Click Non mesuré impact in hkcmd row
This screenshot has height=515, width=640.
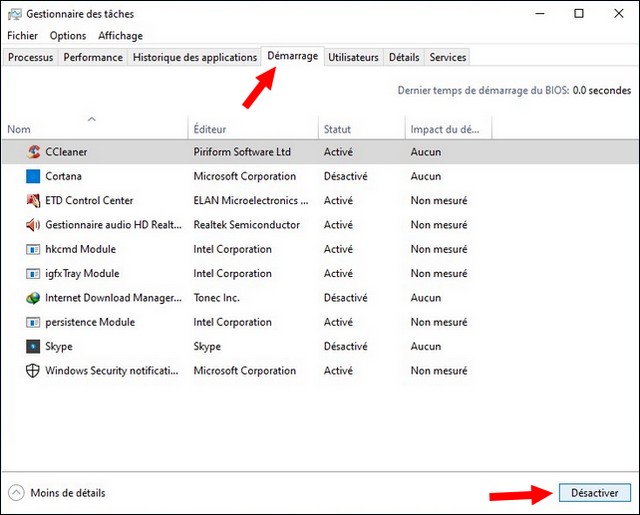pos(439,249)
